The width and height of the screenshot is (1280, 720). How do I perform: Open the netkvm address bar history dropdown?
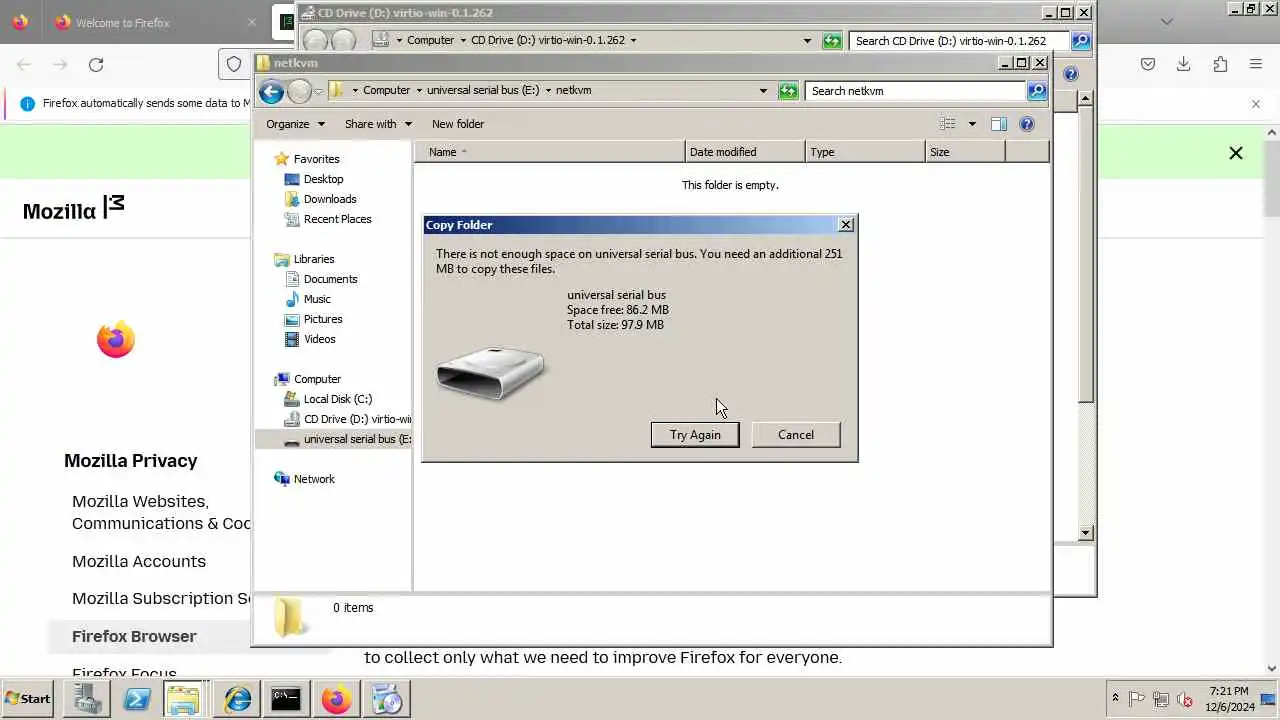pyautogui.click(x=763, y=91)
